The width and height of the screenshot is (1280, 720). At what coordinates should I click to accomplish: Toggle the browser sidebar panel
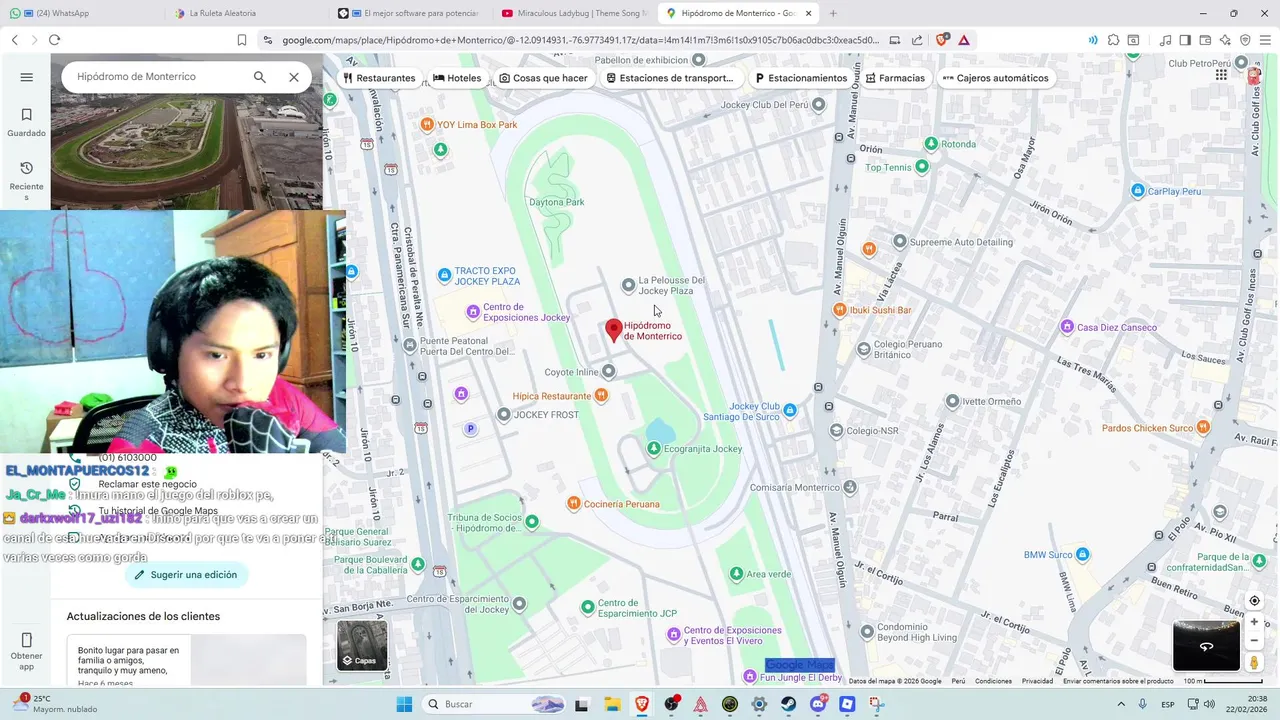click(x=1185, y=40)
